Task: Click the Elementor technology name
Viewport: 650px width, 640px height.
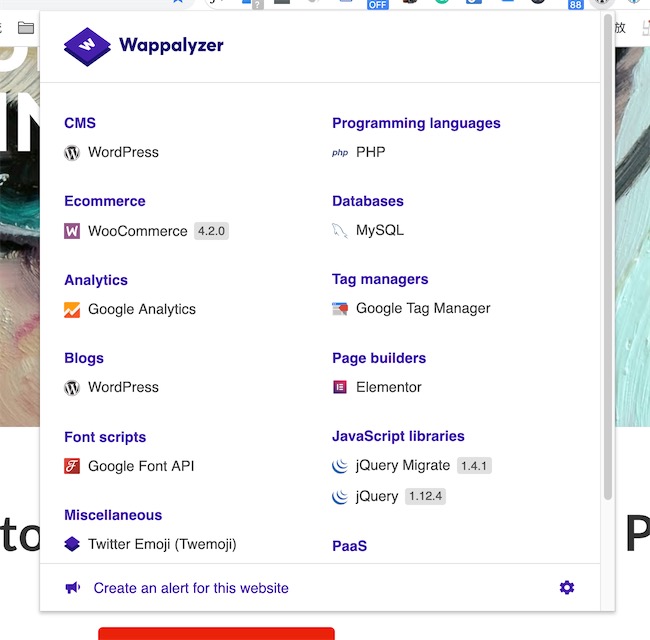Action: point(388,387)
